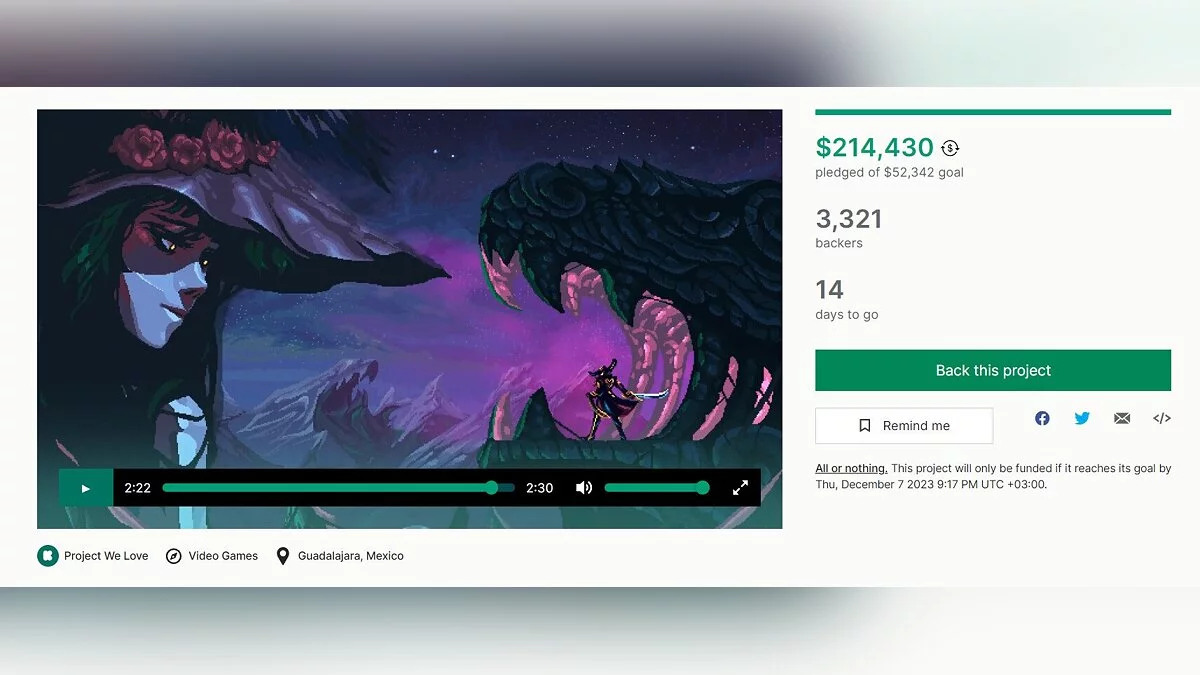Click the location pin icon for Guadalajara
The image size is (1200, 675).
coord(283,556)
